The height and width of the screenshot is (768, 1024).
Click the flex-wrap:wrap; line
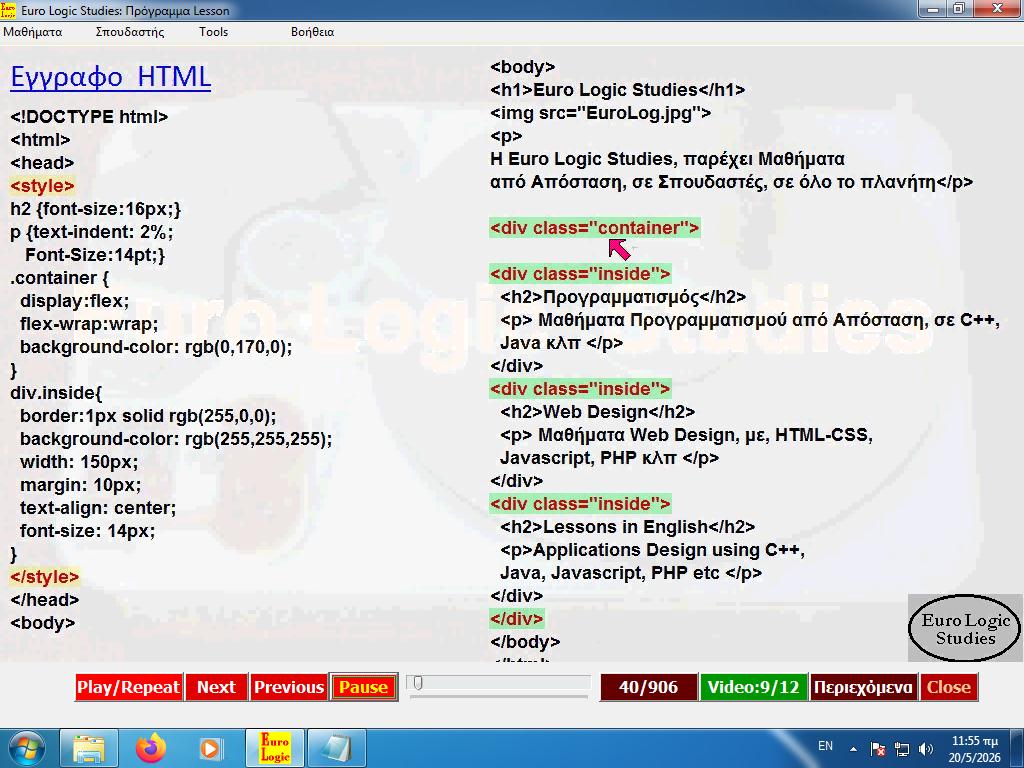(x=89, y=324)
